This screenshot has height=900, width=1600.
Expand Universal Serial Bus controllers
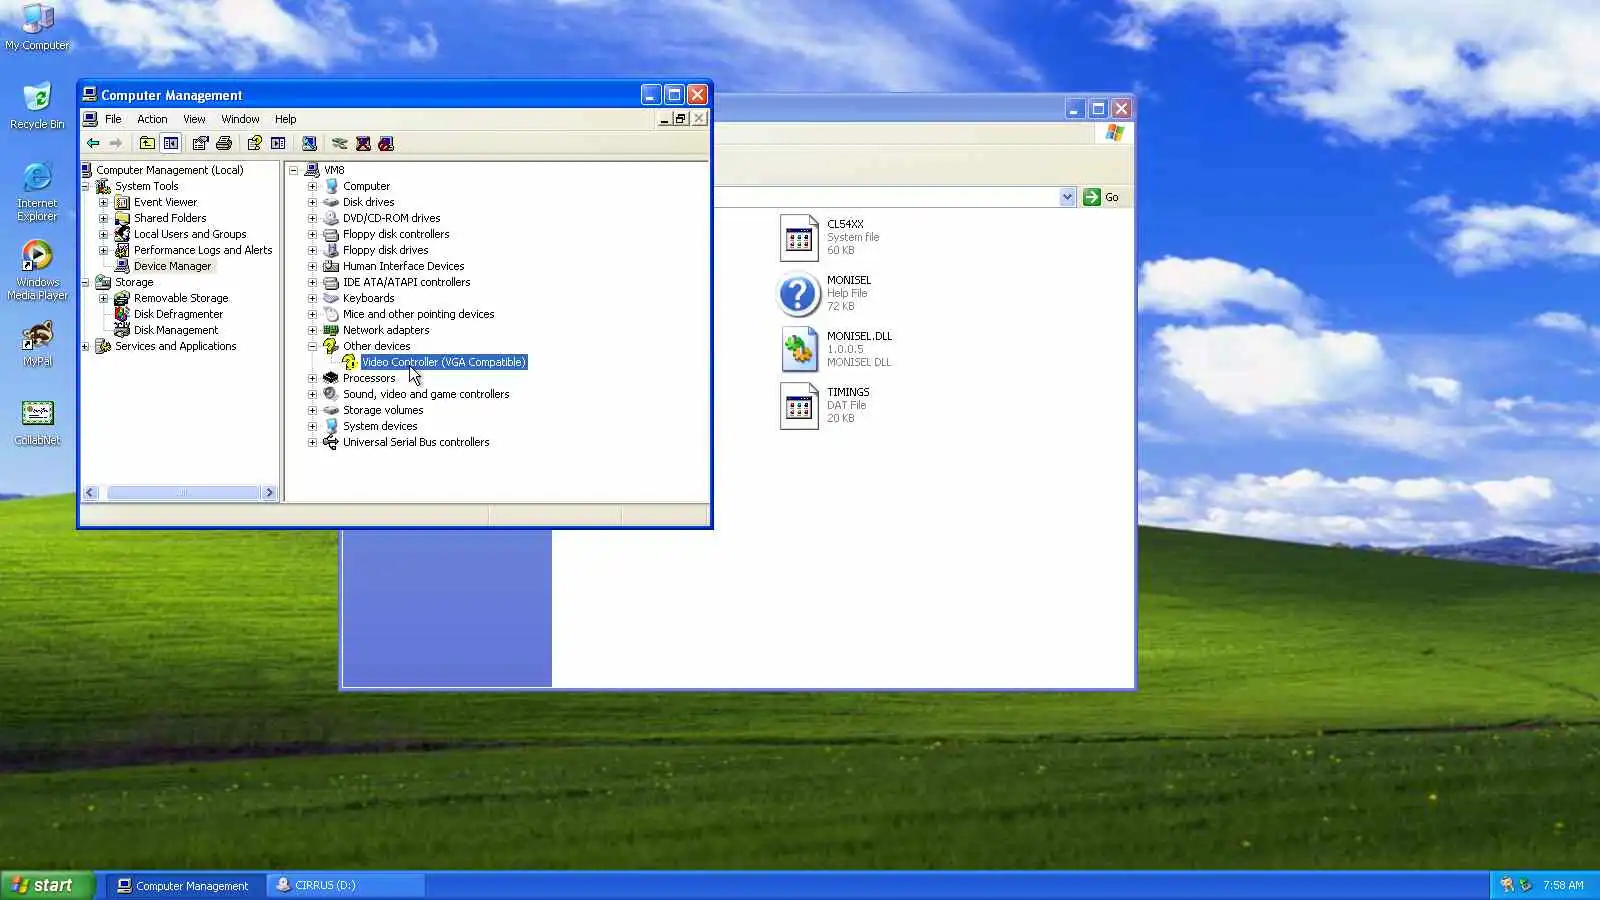(312, 442)
